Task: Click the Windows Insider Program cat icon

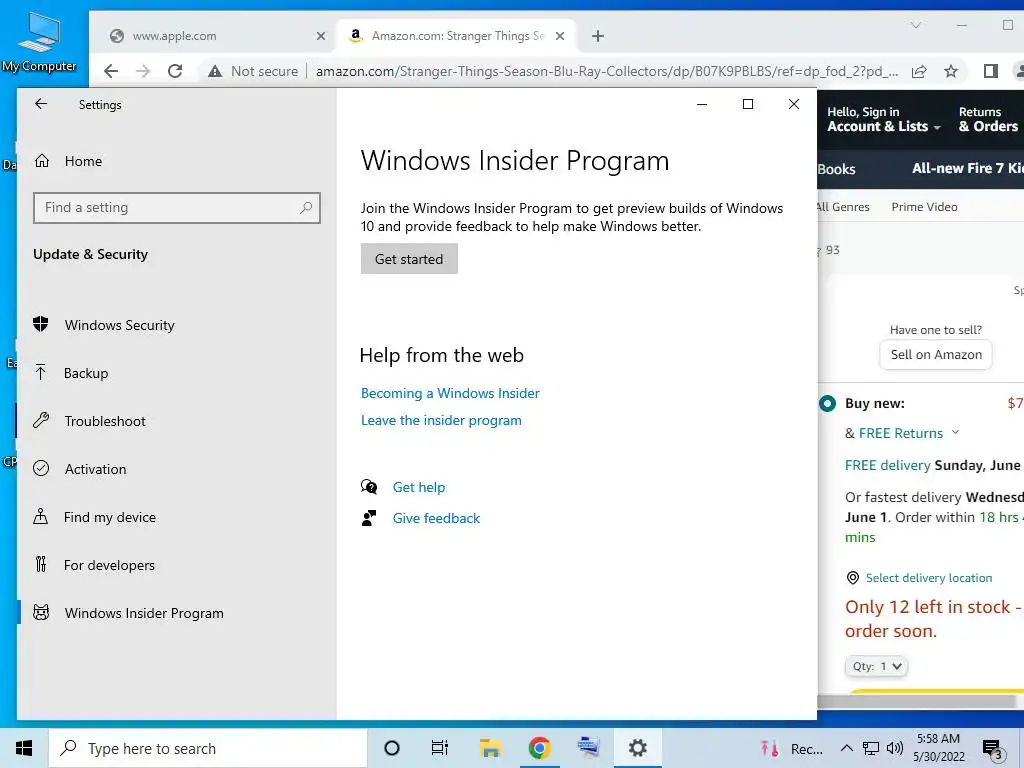Action: (40, 613)
